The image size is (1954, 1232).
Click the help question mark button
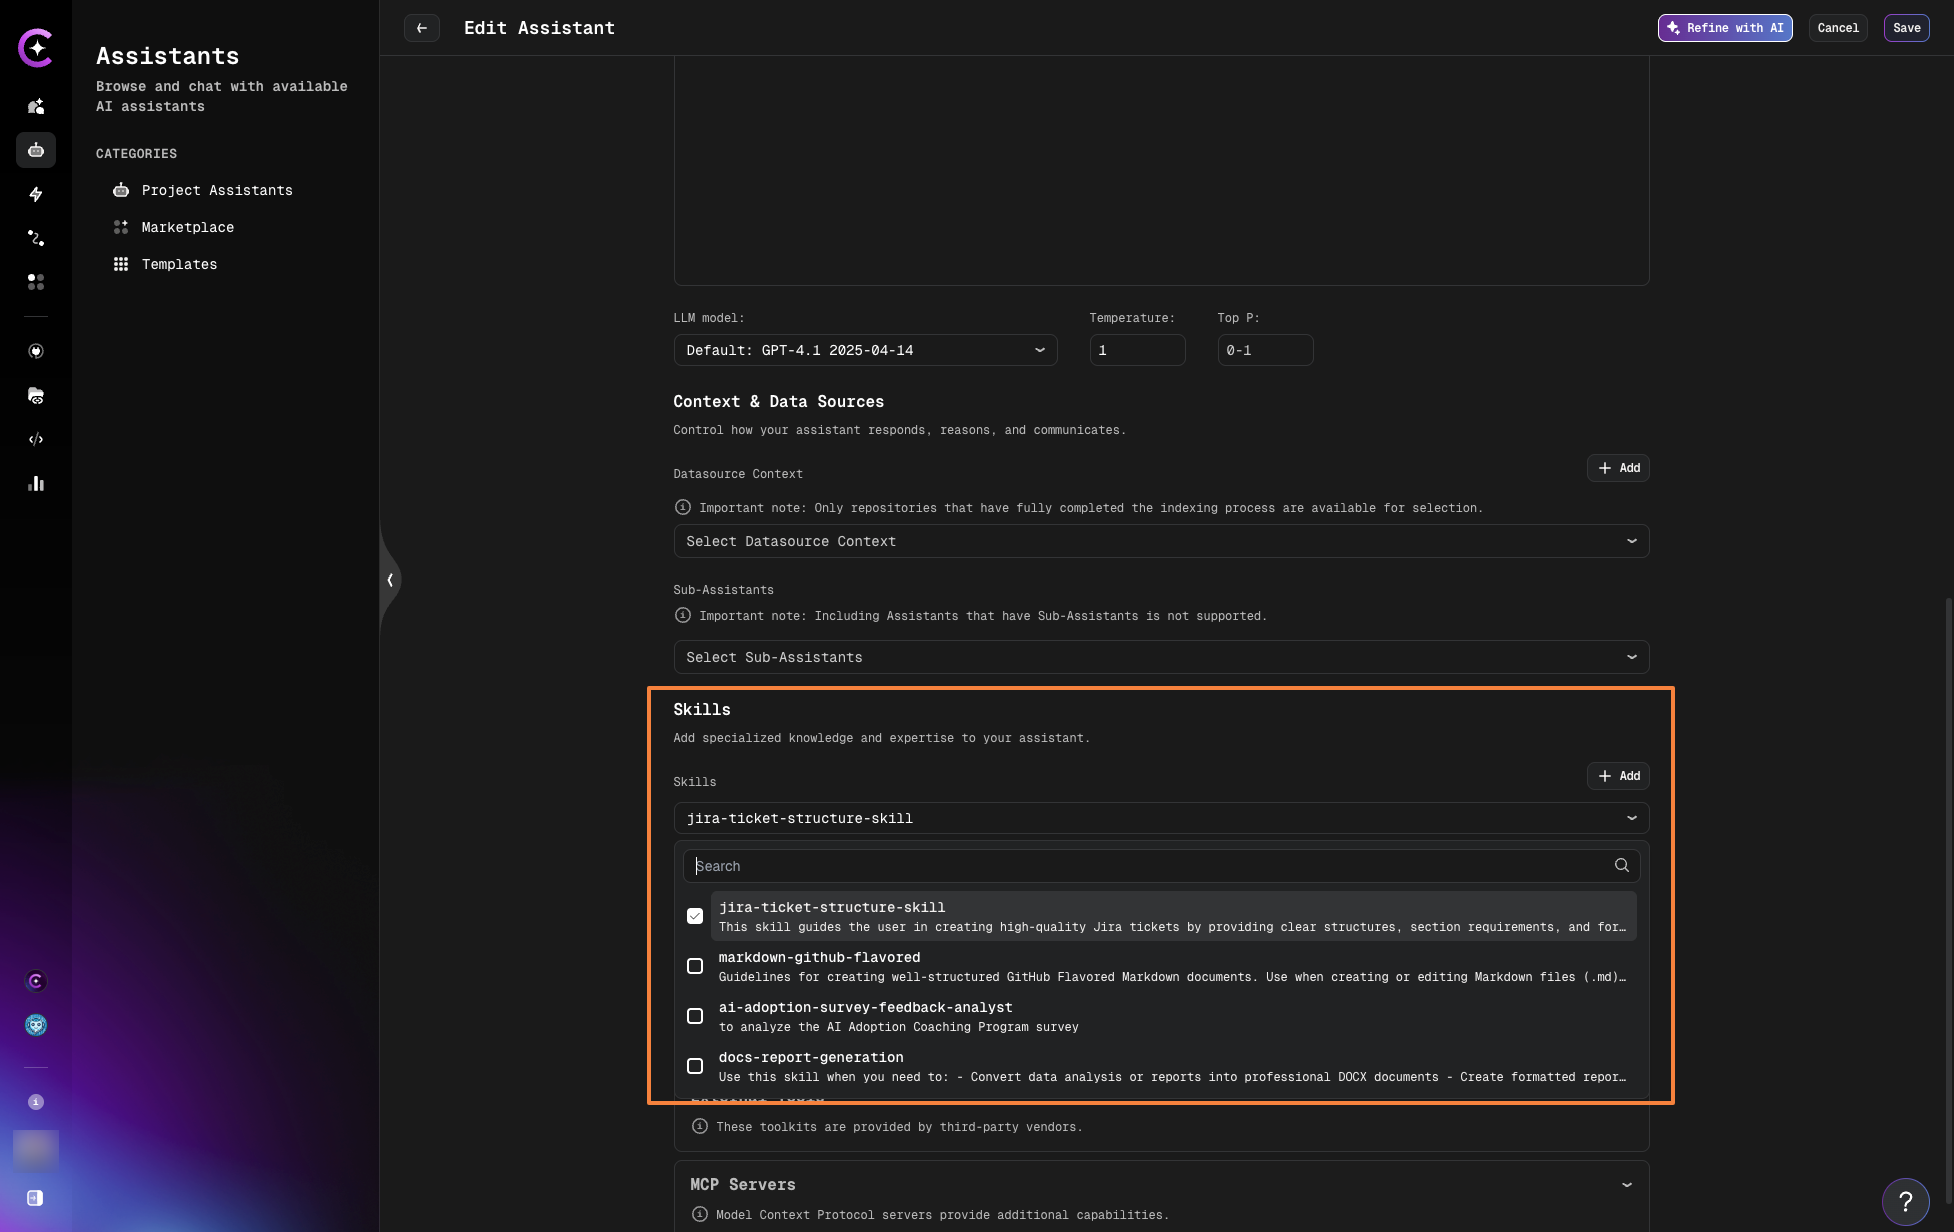coord(1906,1201)
